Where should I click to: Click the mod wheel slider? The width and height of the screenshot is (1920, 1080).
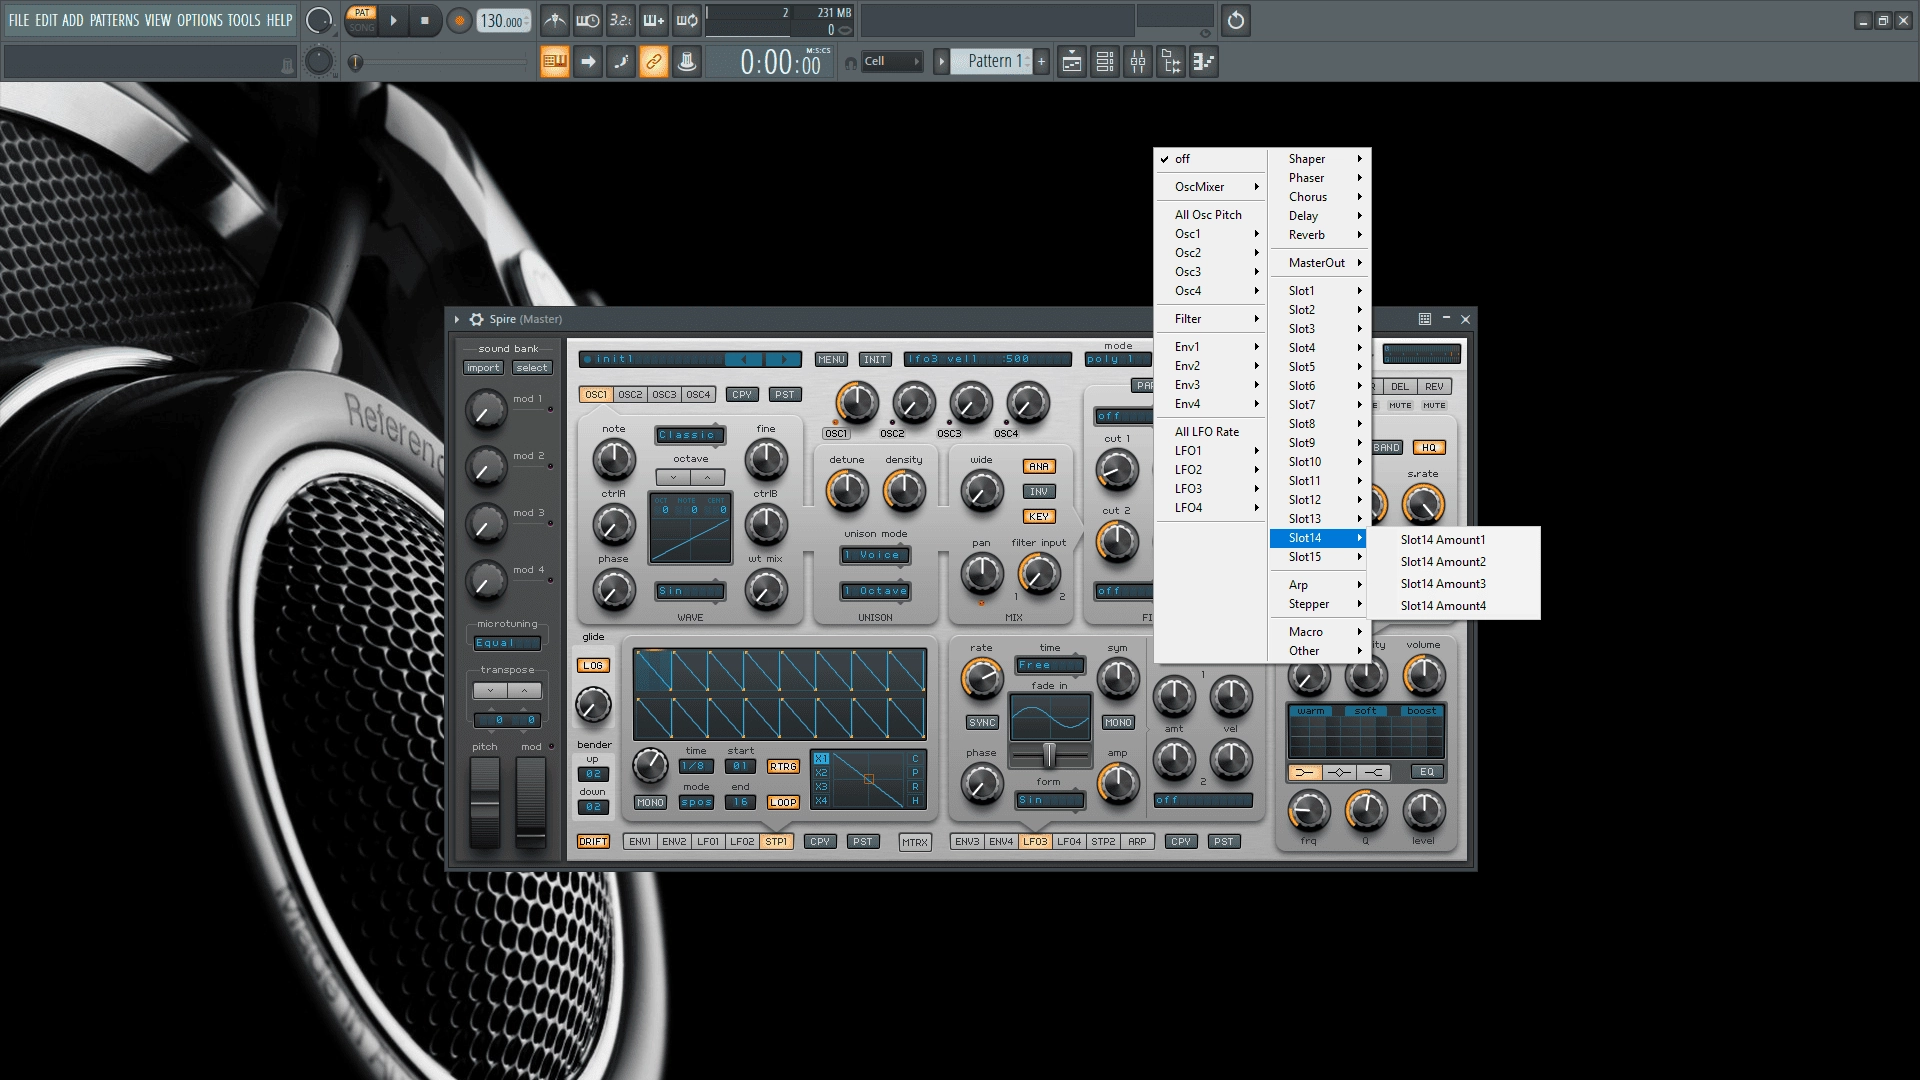point(531,803)
